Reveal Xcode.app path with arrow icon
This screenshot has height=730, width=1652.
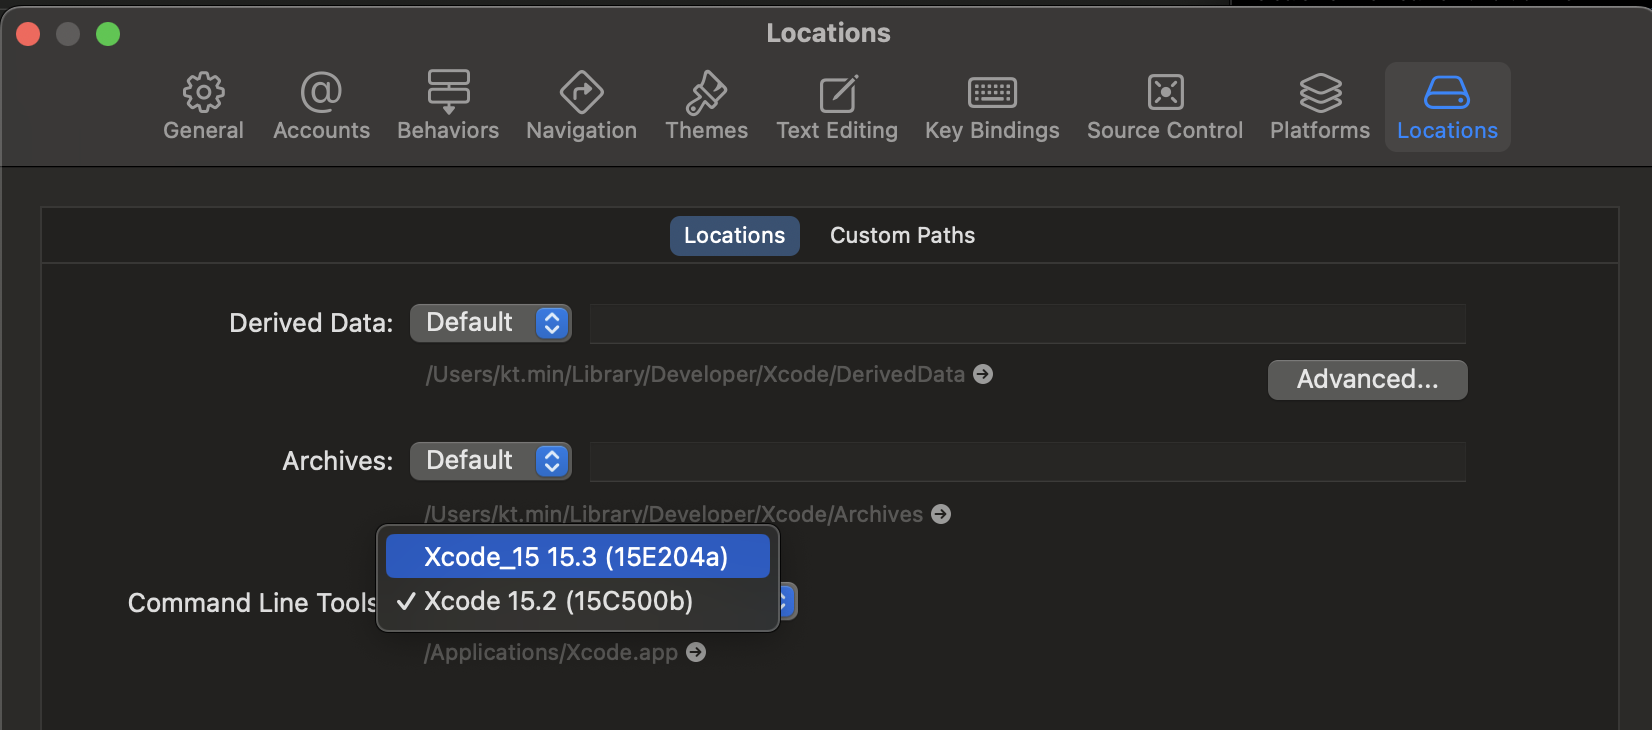coord(696,652)
